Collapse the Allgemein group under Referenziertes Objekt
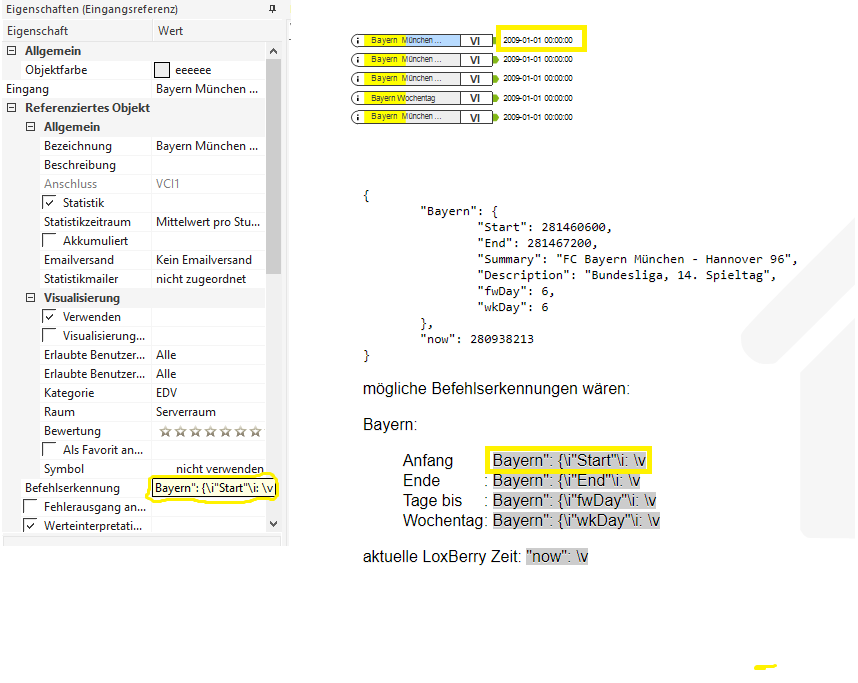 tap(31, 127)
